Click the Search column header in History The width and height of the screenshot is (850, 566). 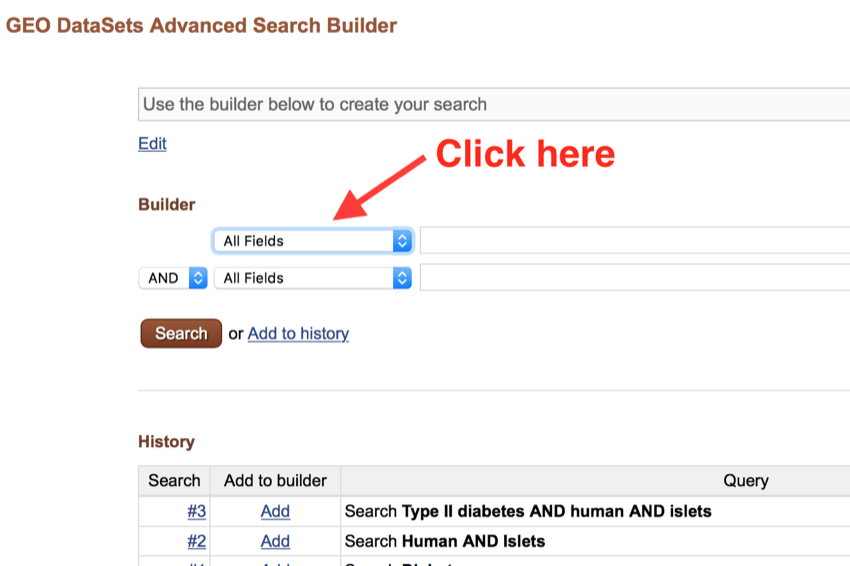174,481
